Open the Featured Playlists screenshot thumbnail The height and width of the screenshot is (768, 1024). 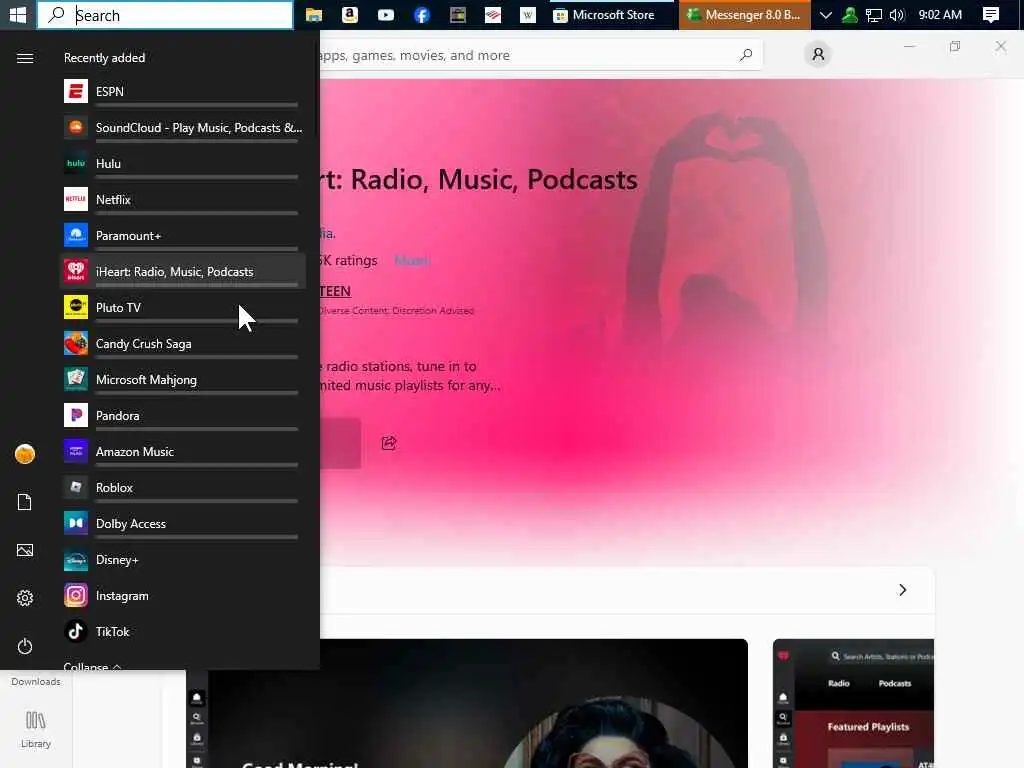tap(854, 703)
